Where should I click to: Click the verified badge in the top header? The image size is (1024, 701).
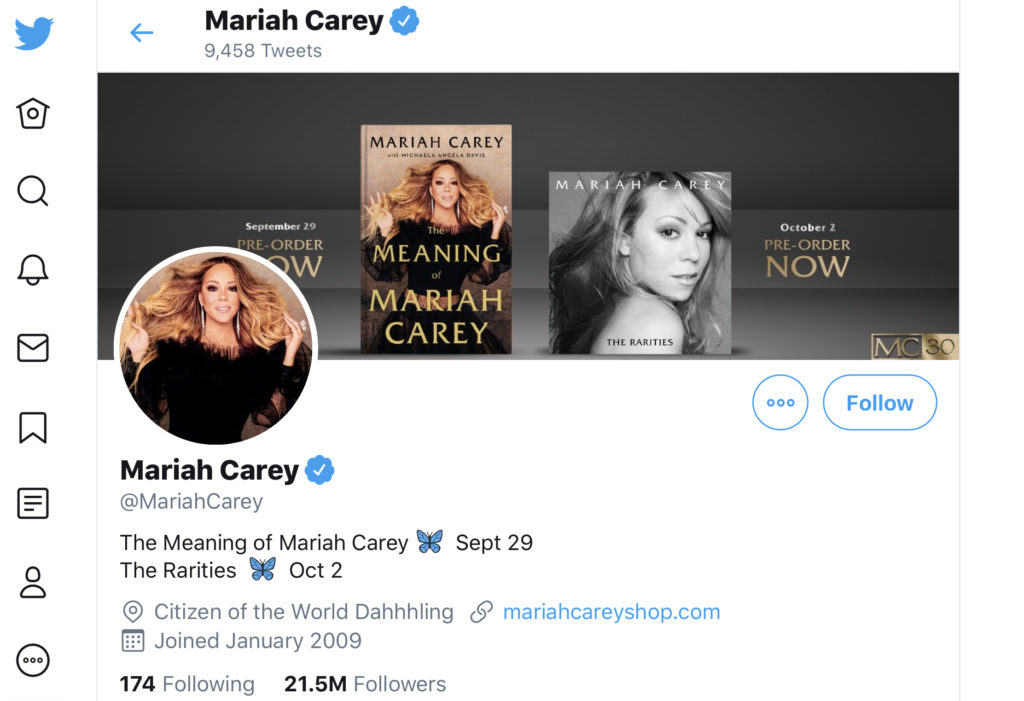404,21
